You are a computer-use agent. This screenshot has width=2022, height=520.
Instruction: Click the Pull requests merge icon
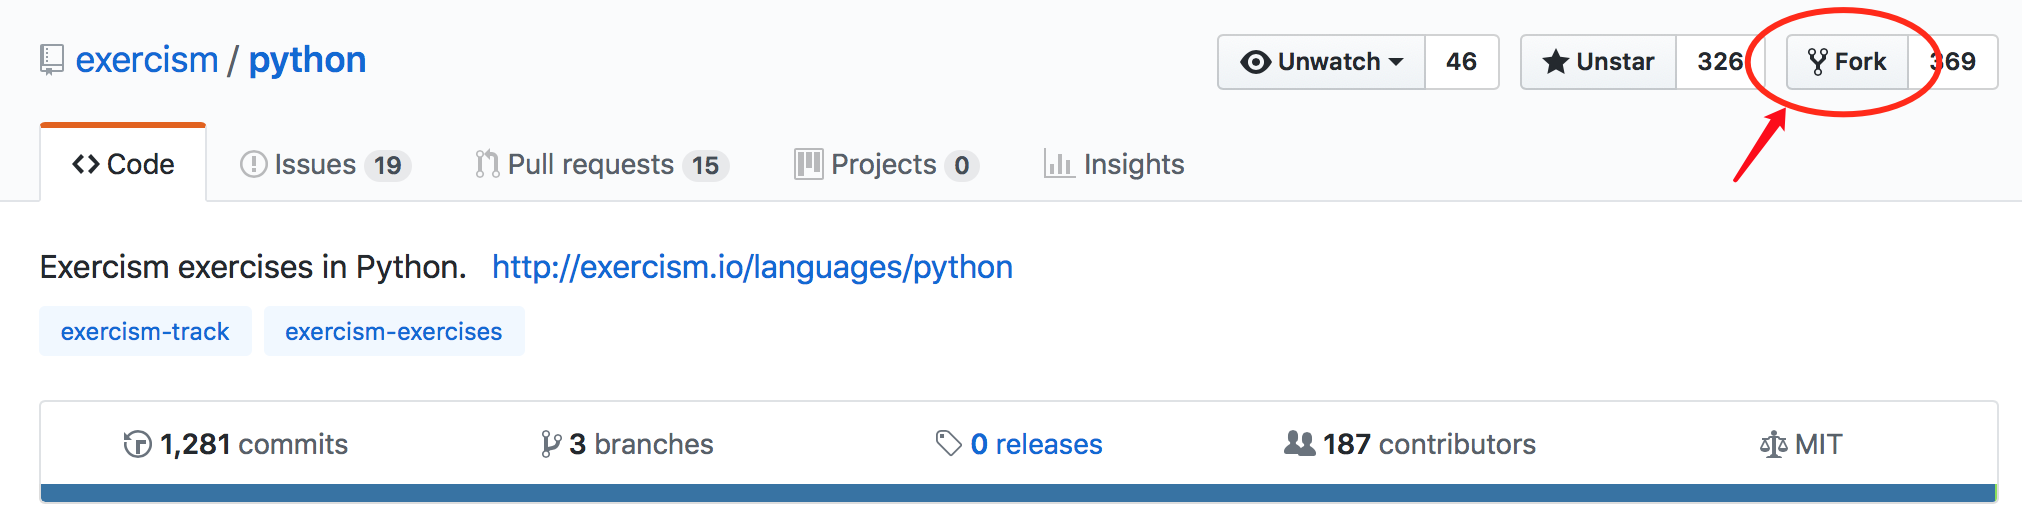click(x=487, y=164)
